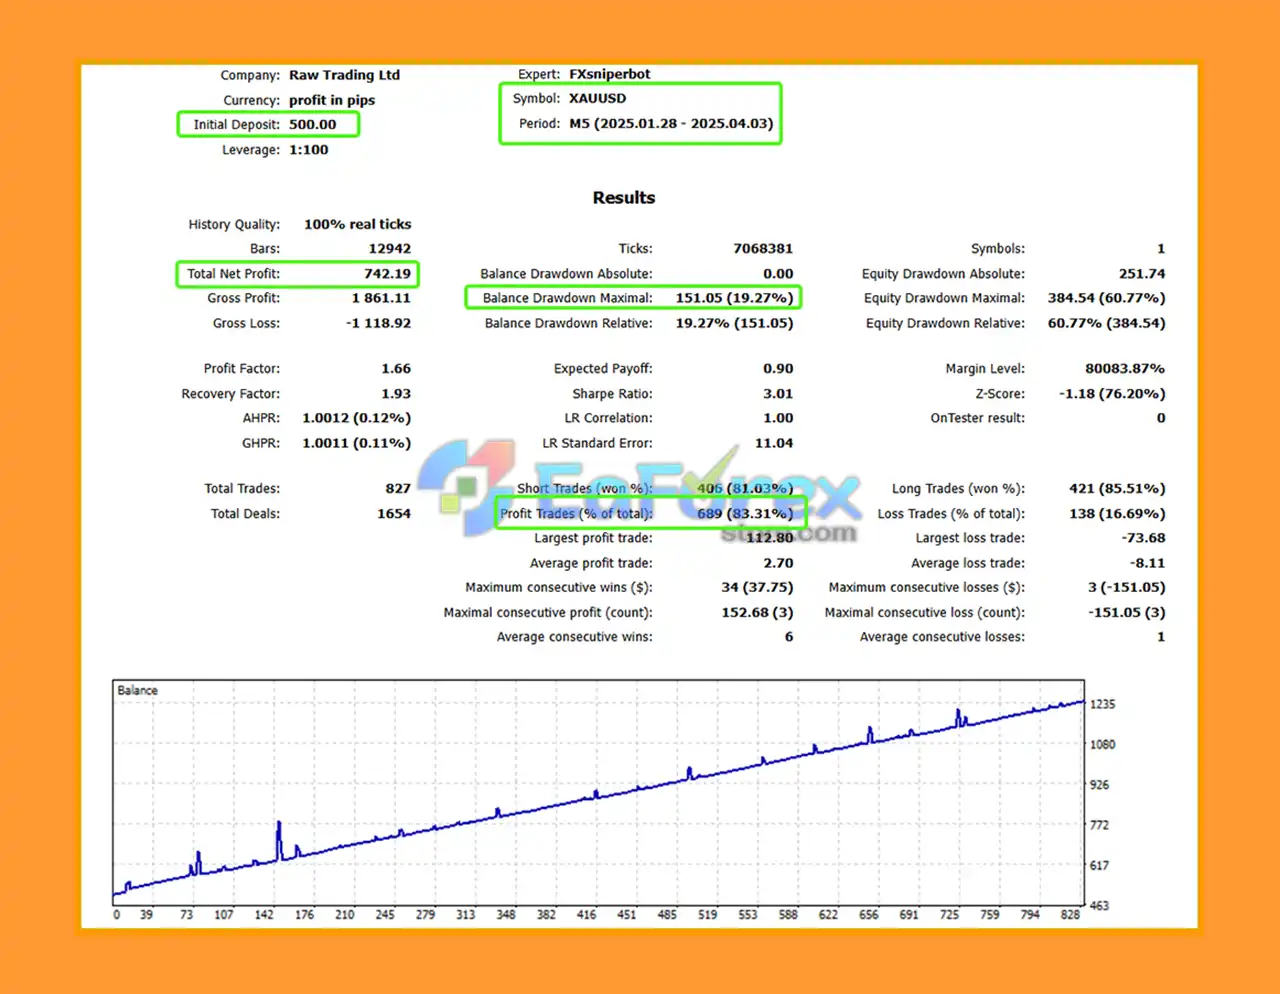The image size is (1280, 994).
Task: Click the Company value "Raw Trading Ltd"
Action: [x=344, y=75]
